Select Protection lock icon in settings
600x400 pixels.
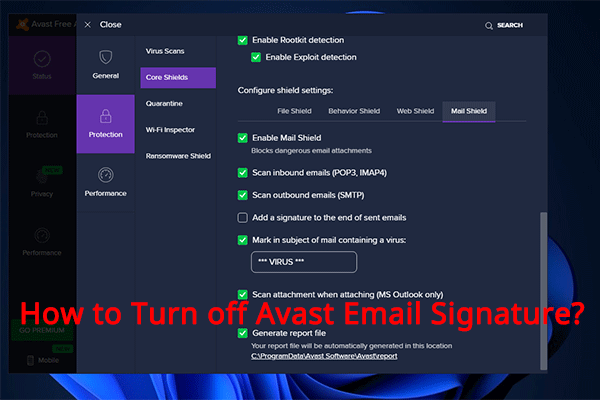coord(106,116)
